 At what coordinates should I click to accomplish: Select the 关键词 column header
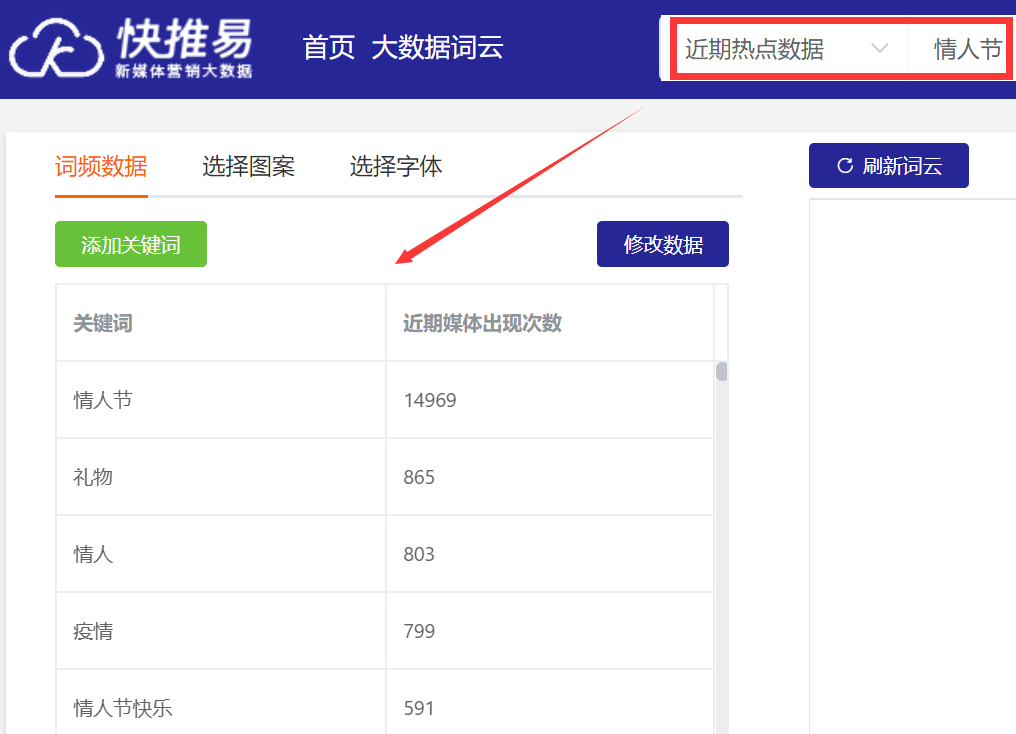221,323
